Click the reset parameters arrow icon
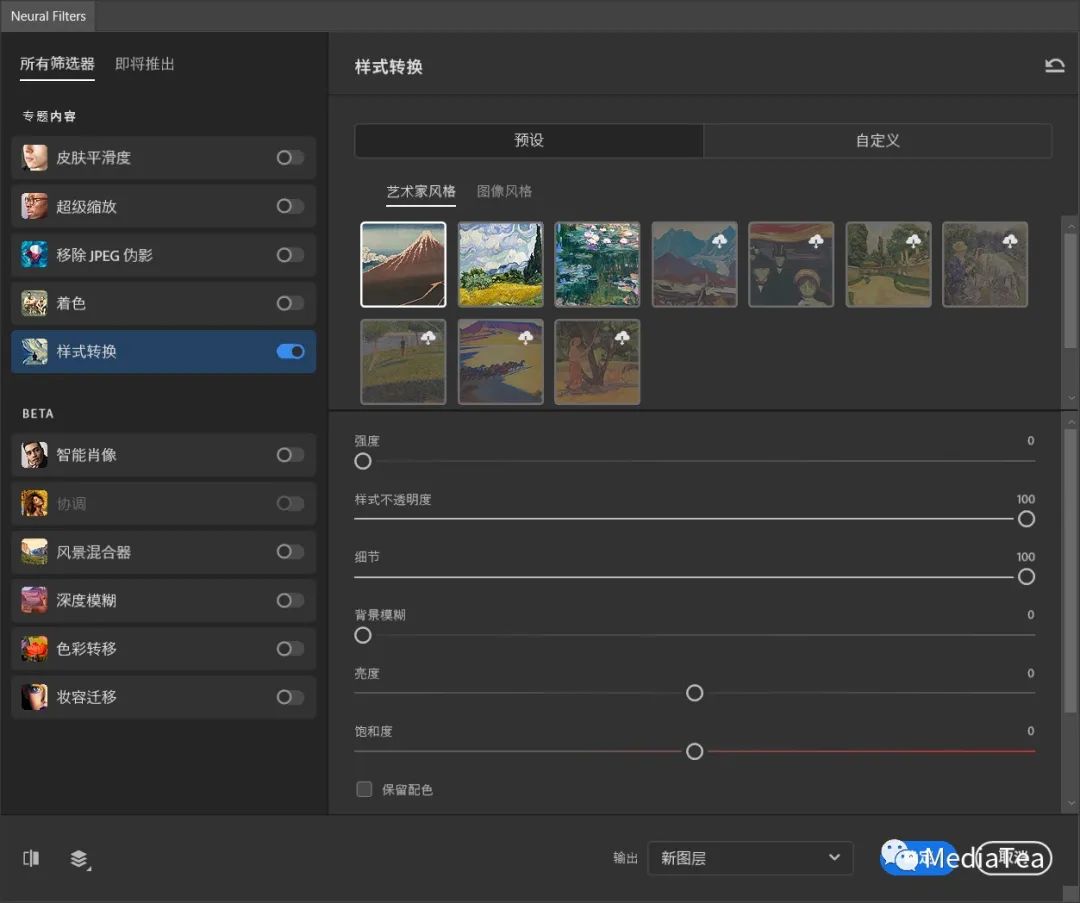Viewport: 1080px width, 903px height. (x=1055, y=66)
